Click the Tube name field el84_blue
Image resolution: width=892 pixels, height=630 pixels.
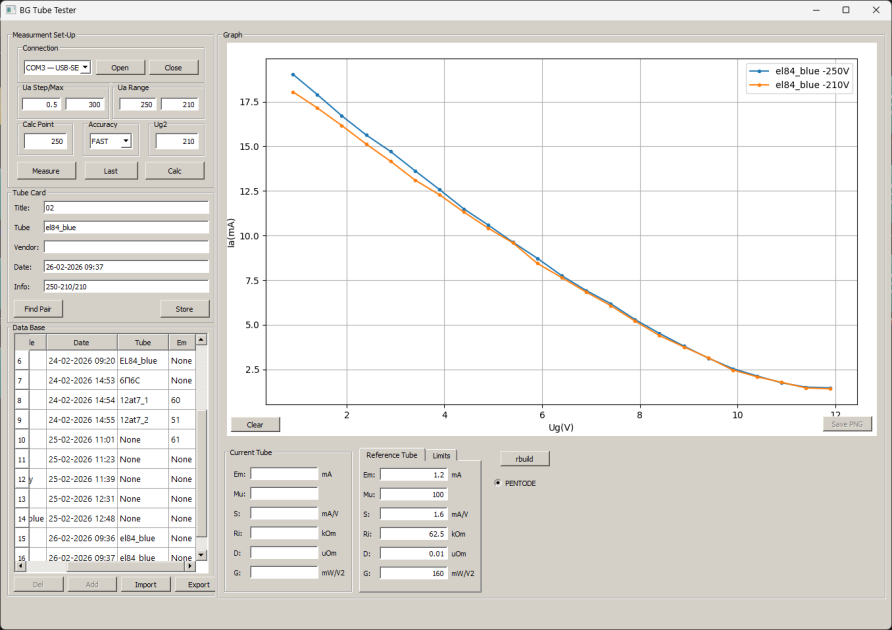click(126, 227)
